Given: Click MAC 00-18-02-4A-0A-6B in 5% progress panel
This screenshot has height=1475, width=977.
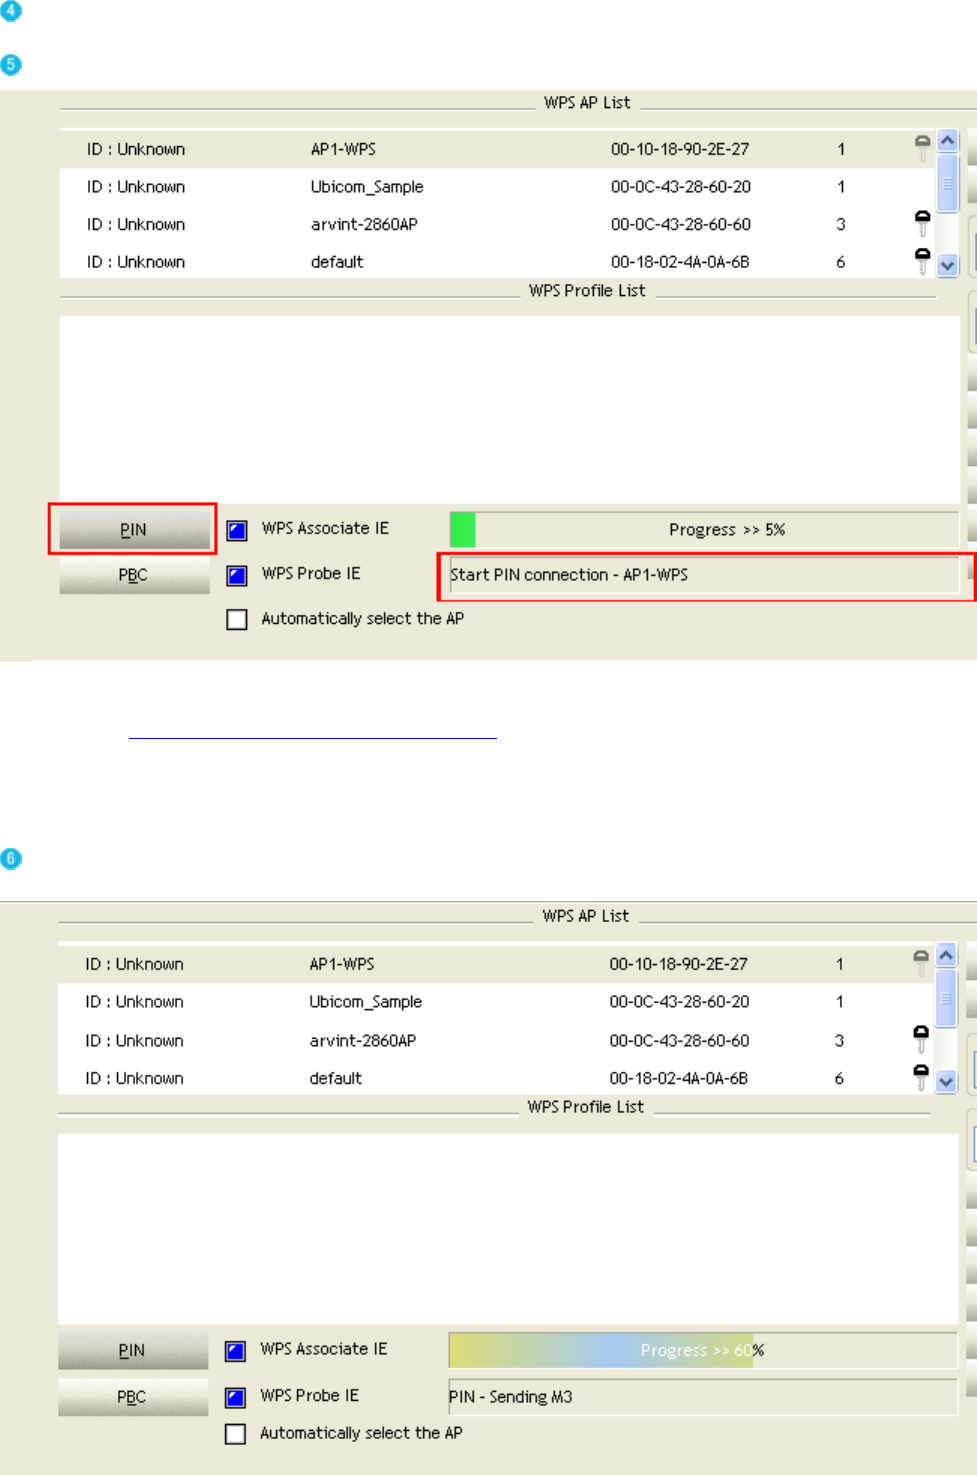Looking at the screenshot, I should 680,262.
